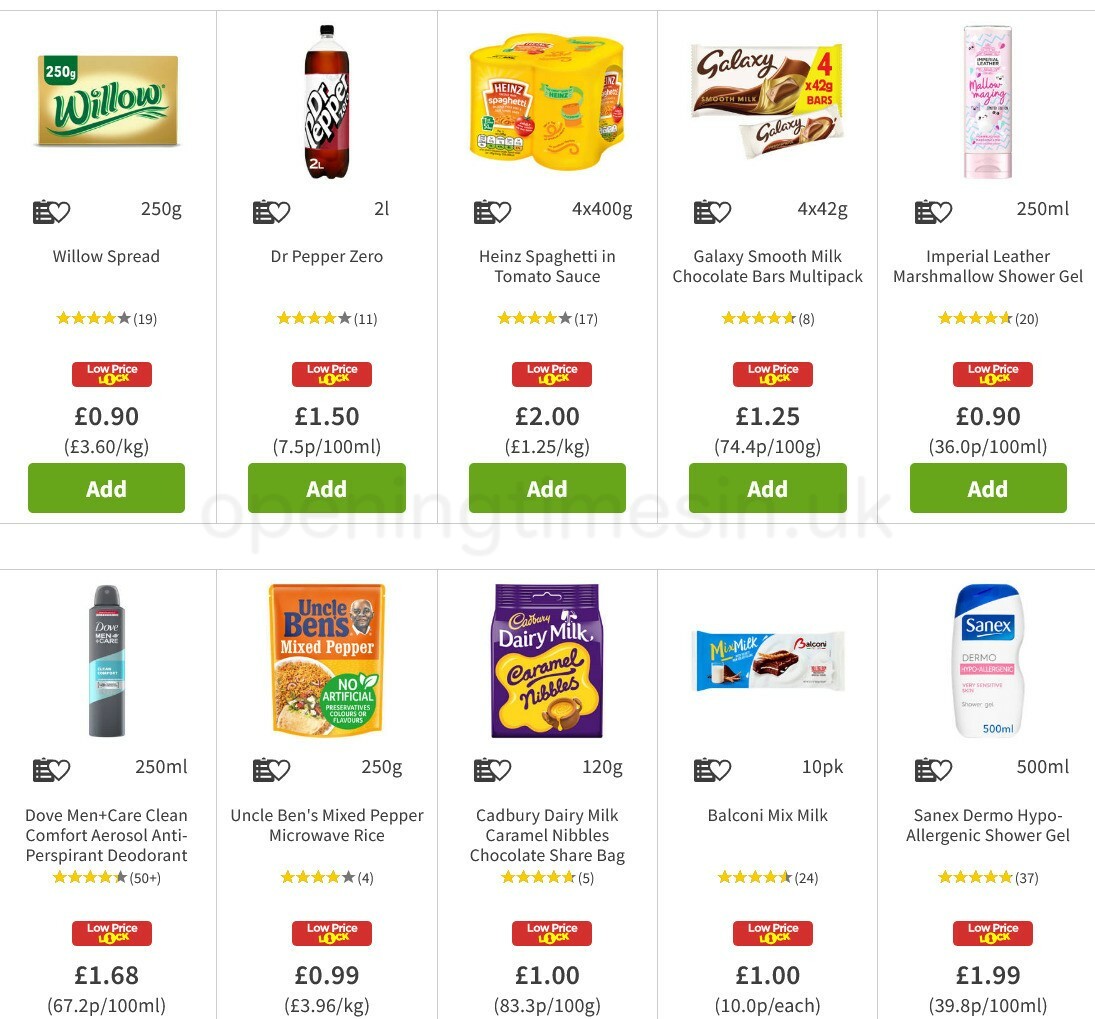Add Heinz Spaghetti in Tomato Sauce

pos(547,488)
